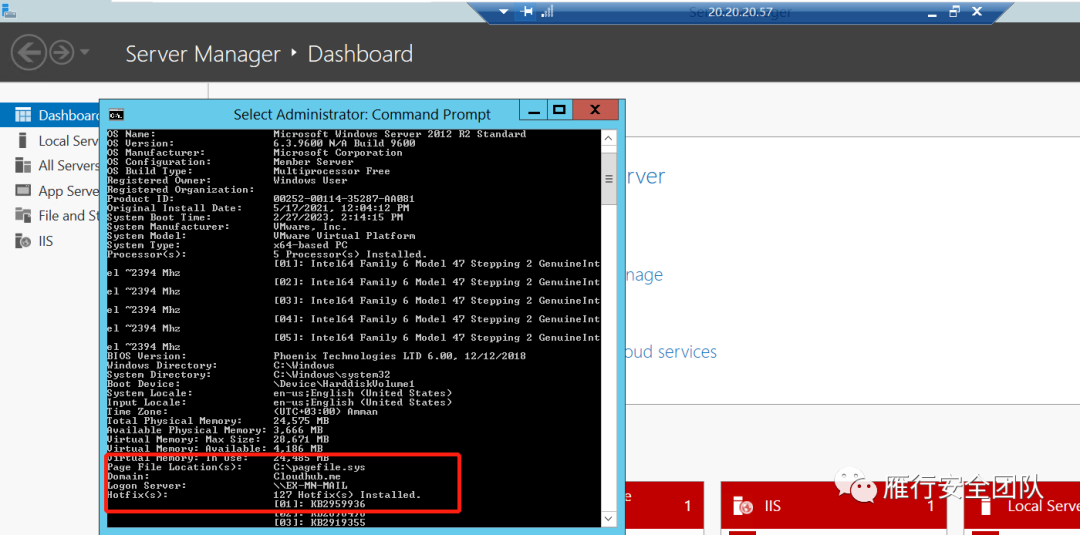The image size is (1080, 535).
Task: Click the '127 Hotfix(s) Installed.' line
Action: click(x=346, y=495)
